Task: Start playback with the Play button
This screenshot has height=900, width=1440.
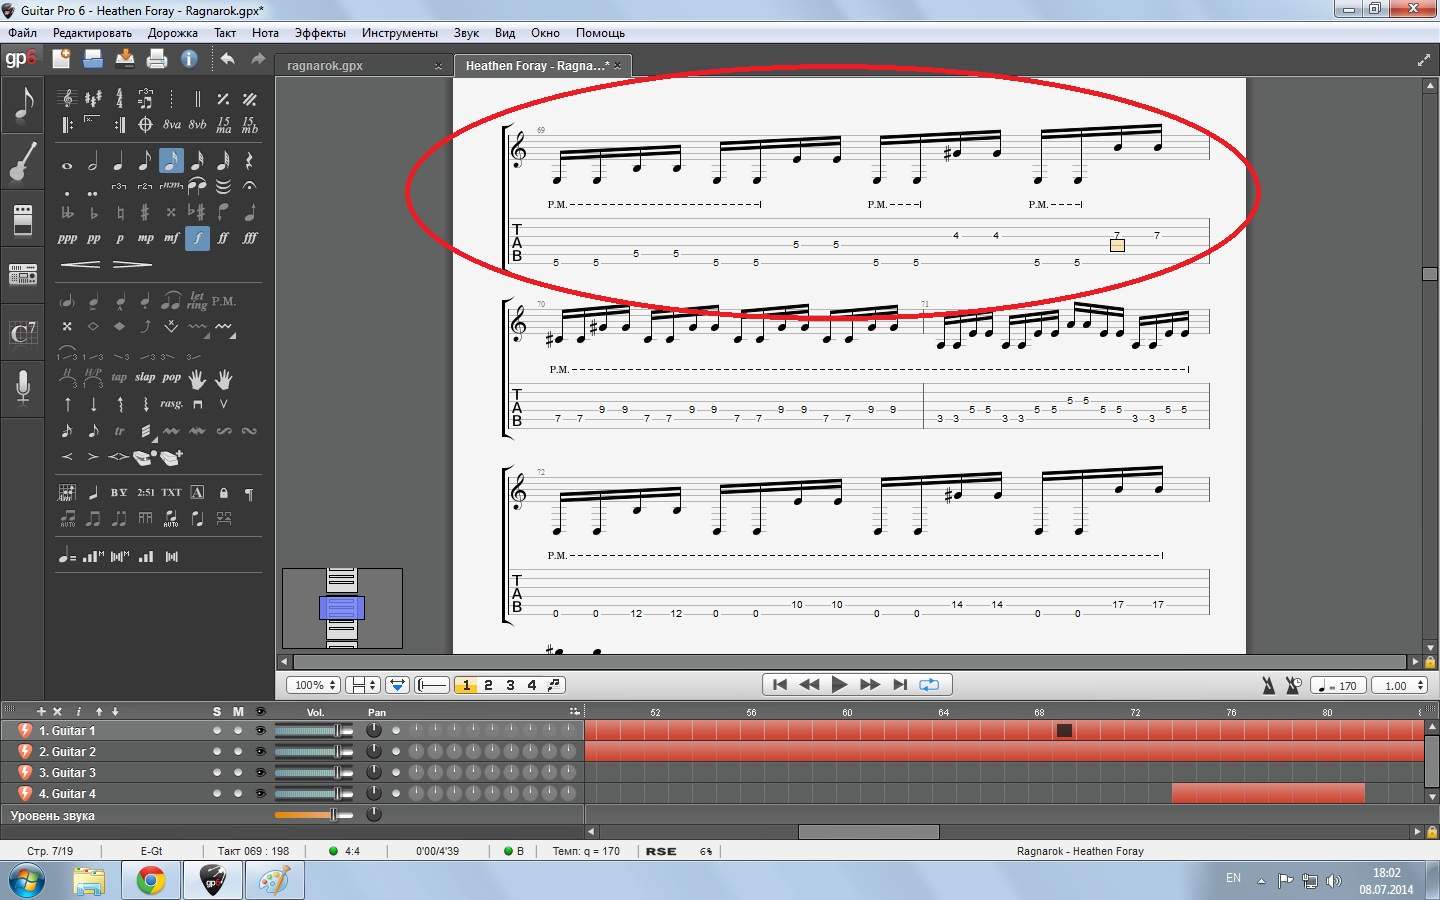Action: click(x=840, y=685)
